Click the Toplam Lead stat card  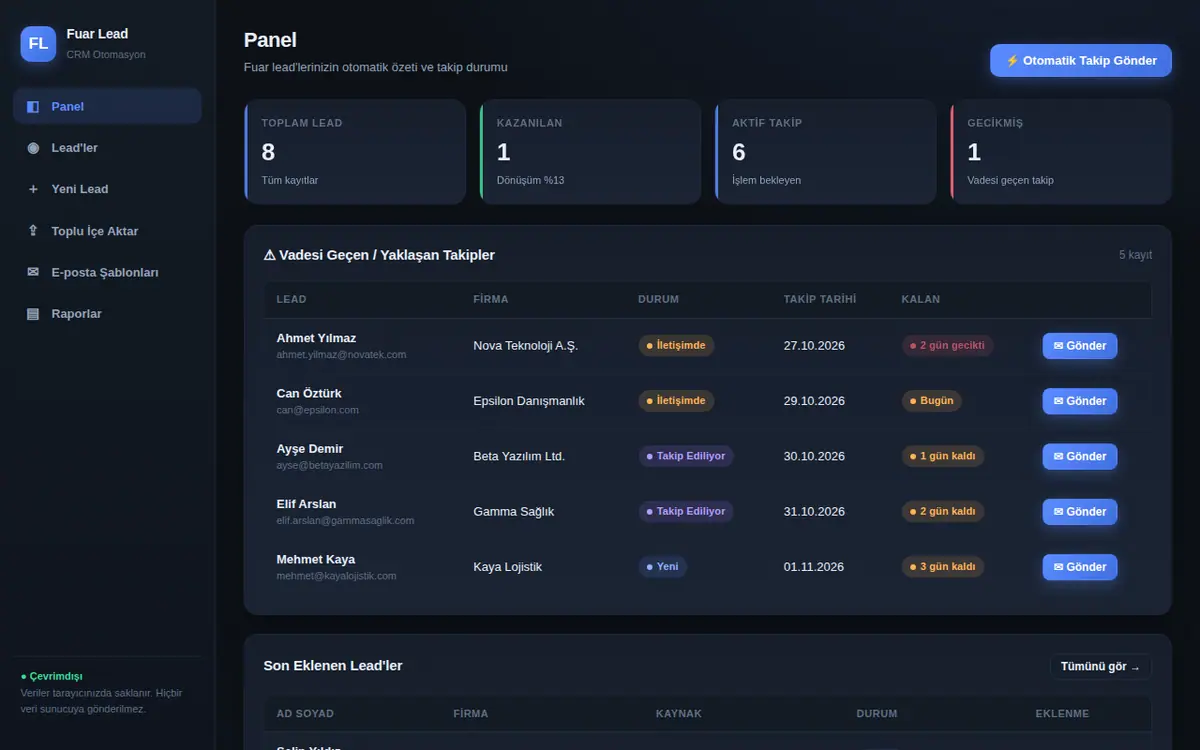click(x=355, y=152)
